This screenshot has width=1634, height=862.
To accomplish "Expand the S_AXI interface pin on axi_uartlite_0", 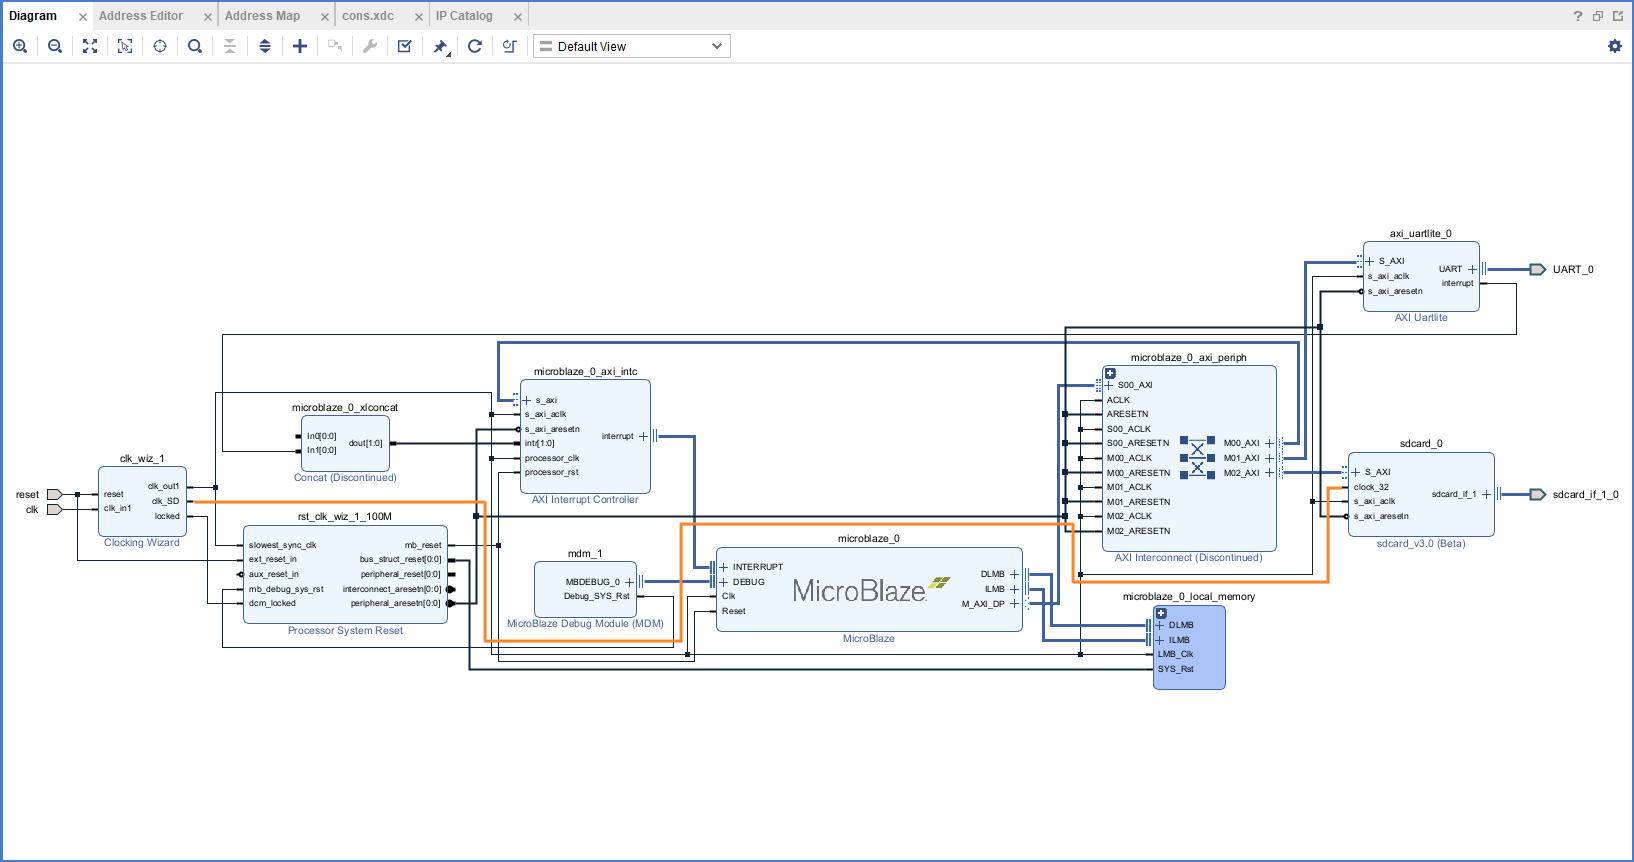I will point(1370,261).
